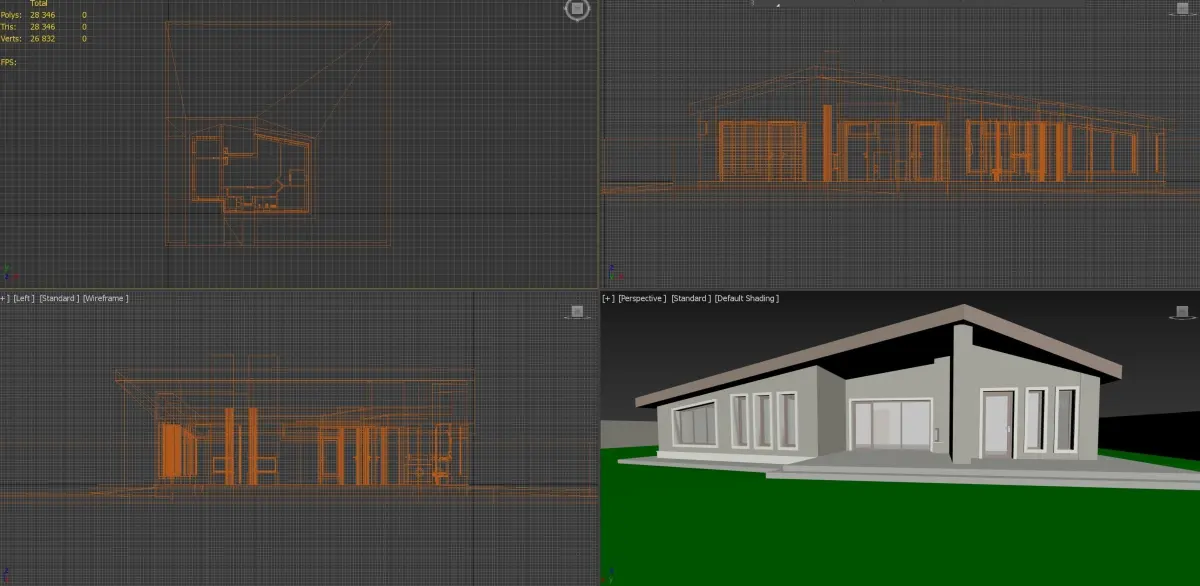The image size is (1200, 586).
Task: Open the [Perspective] view label menu
Action: 642,298
